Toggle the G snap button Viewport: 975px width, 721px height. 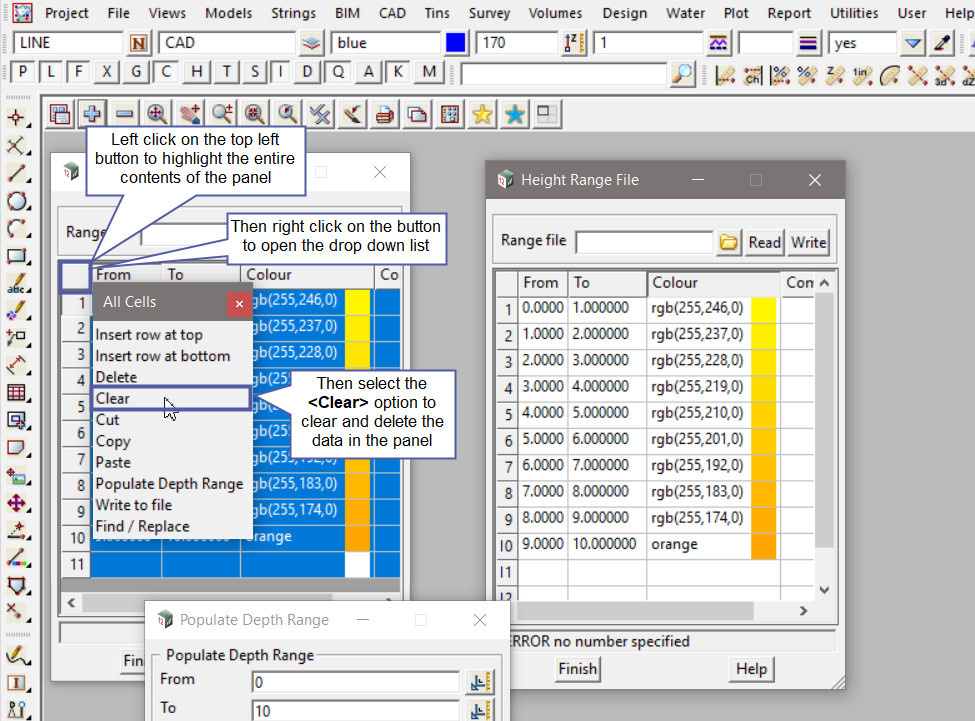137,72
